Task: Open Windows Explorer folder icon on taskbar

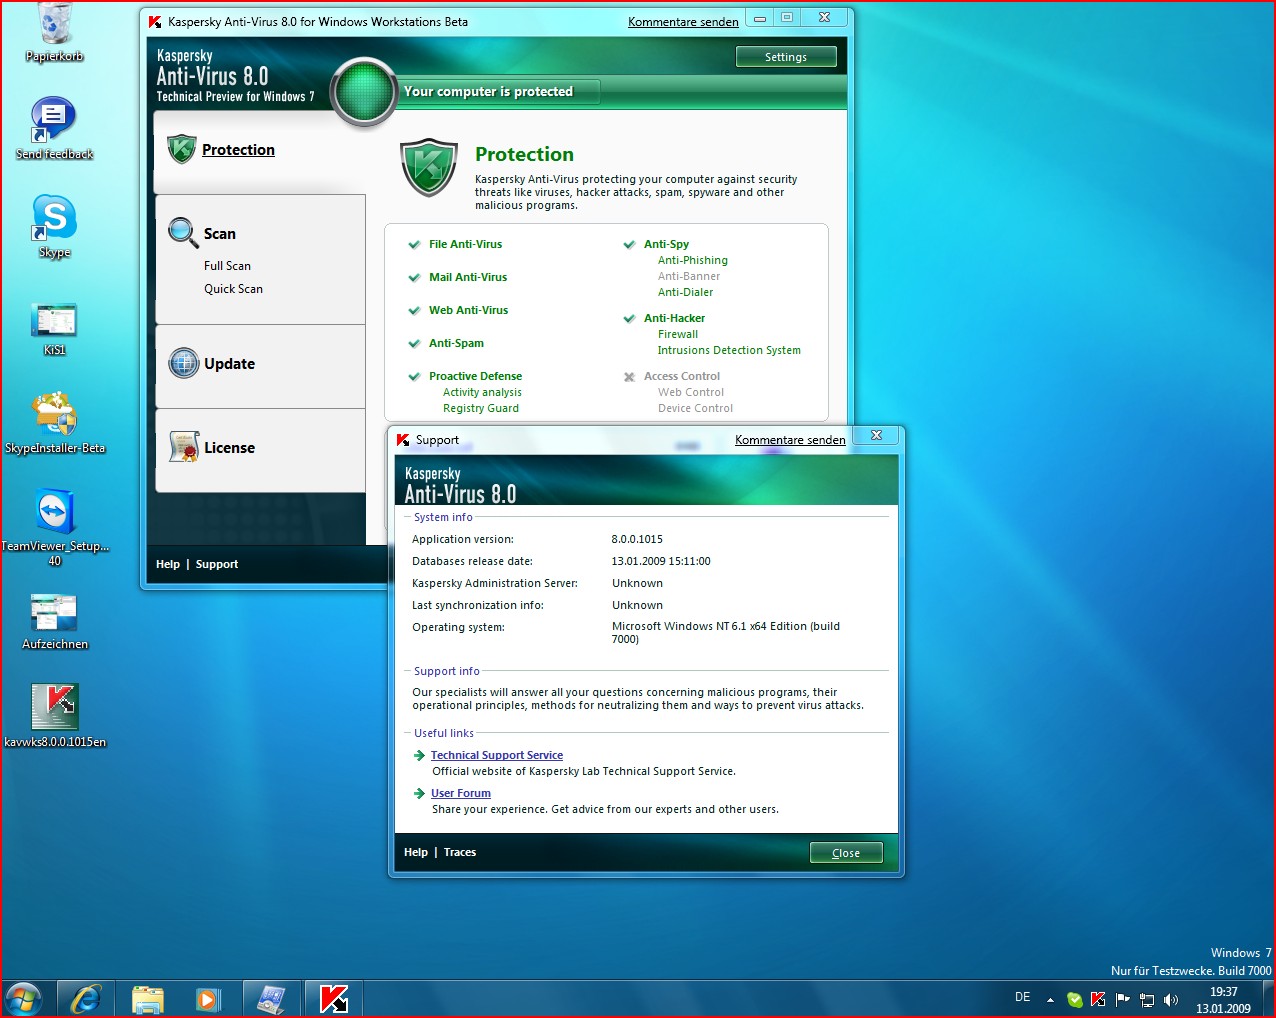Action: (x=148, y=999)
